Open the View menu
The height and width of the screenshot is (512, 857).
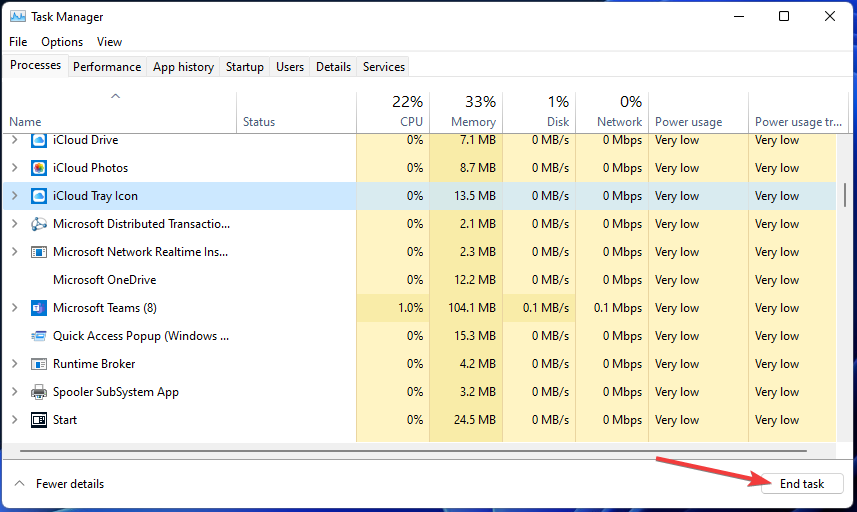click(x=109, y=42)
